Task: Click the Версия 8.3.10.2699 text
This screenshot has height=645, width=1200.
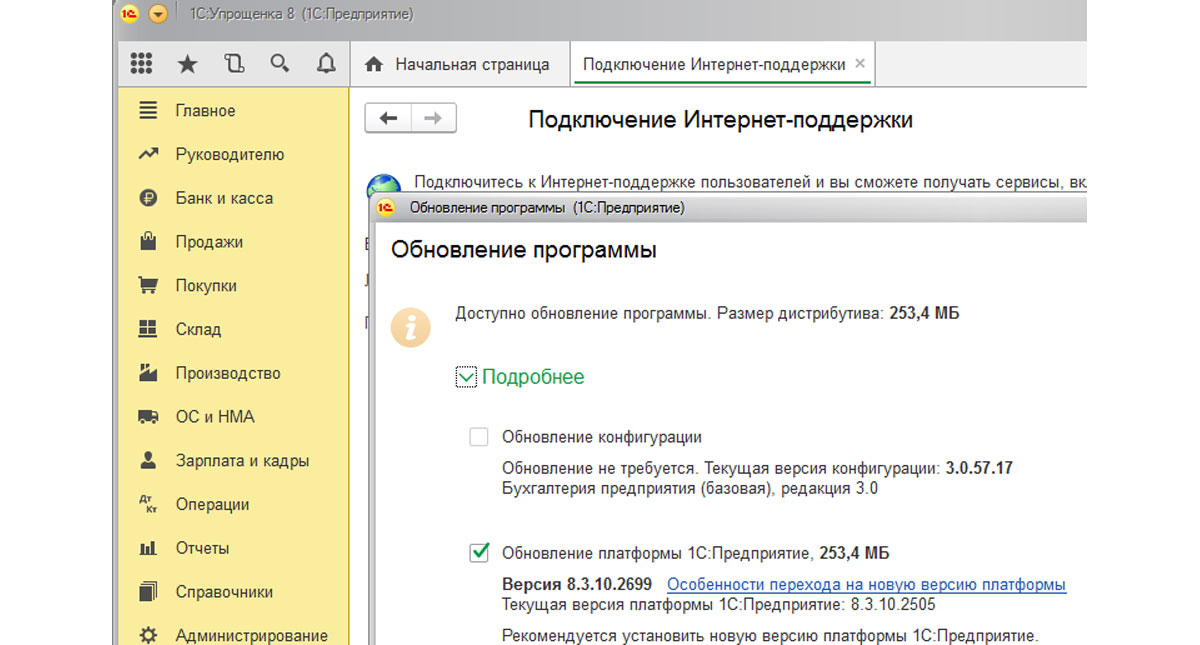Action: pos(577,584)
